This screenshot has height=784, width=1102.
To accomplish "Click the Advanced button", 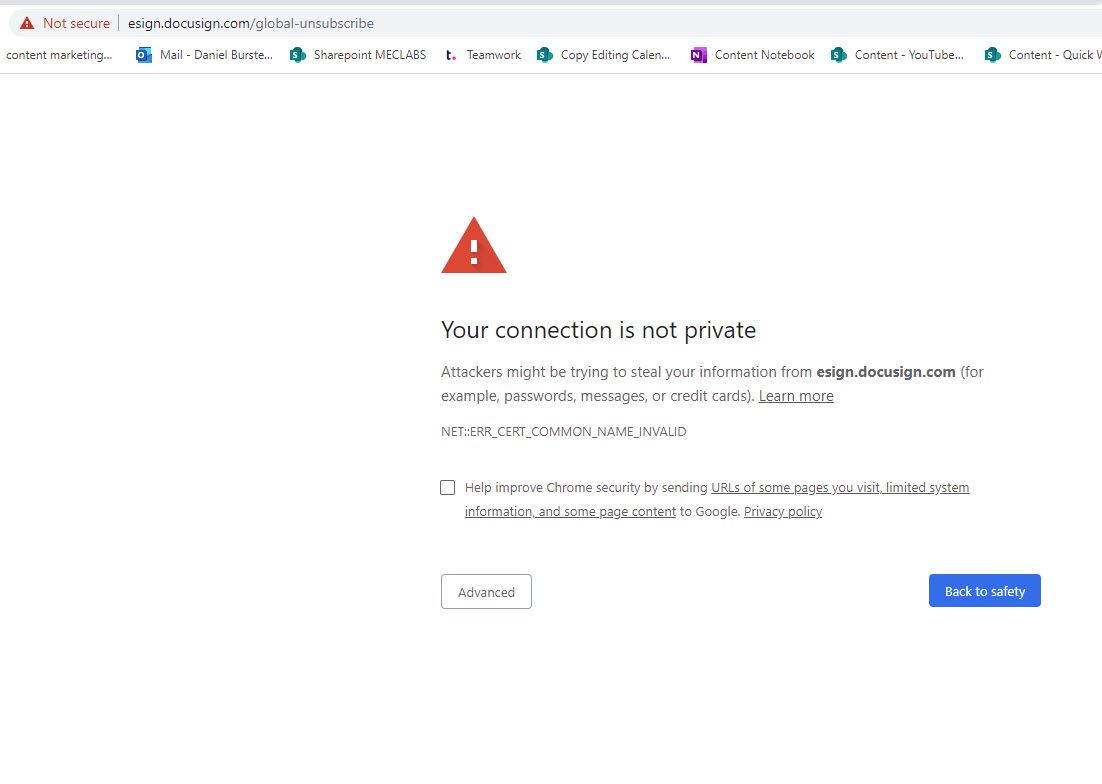I will click(486, 592).
